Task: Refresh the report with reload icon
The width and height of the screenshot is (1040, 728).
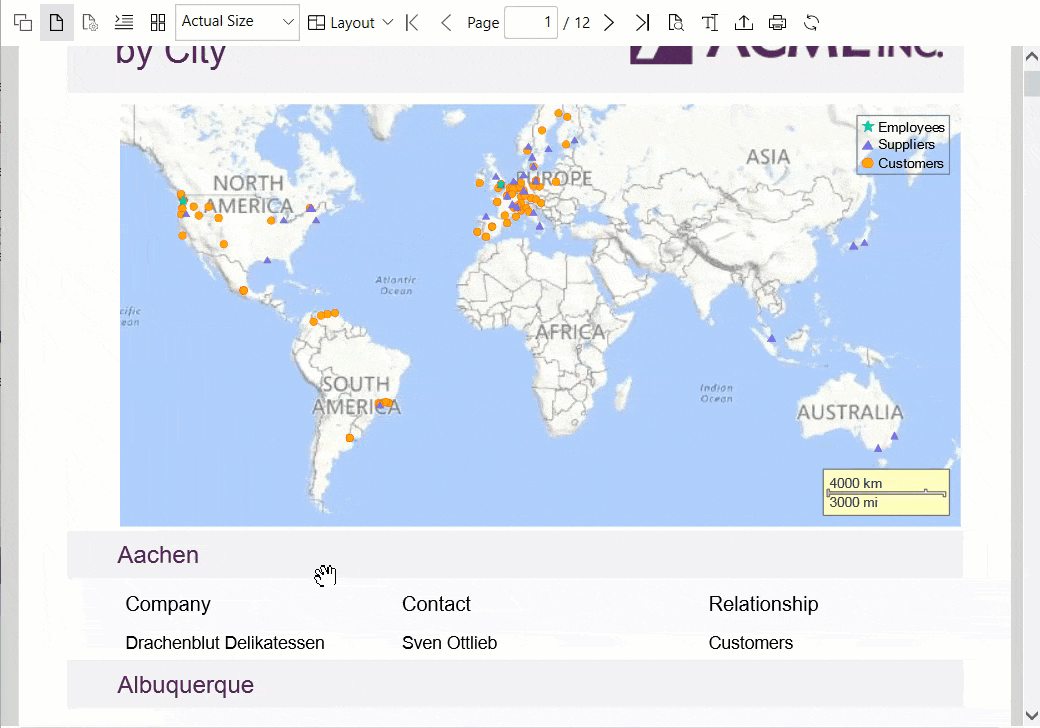Action: [812, 22]
